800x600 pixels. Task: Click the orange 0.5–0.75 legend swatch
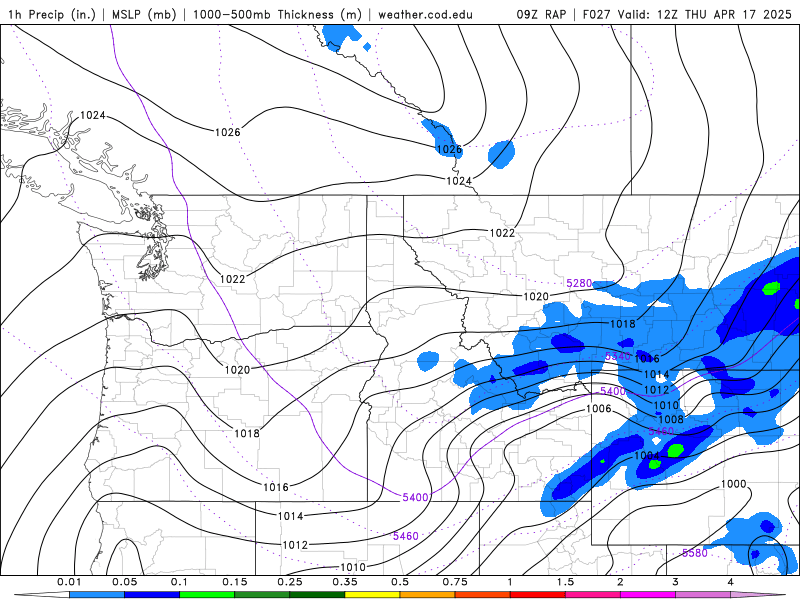coord(428,595)
